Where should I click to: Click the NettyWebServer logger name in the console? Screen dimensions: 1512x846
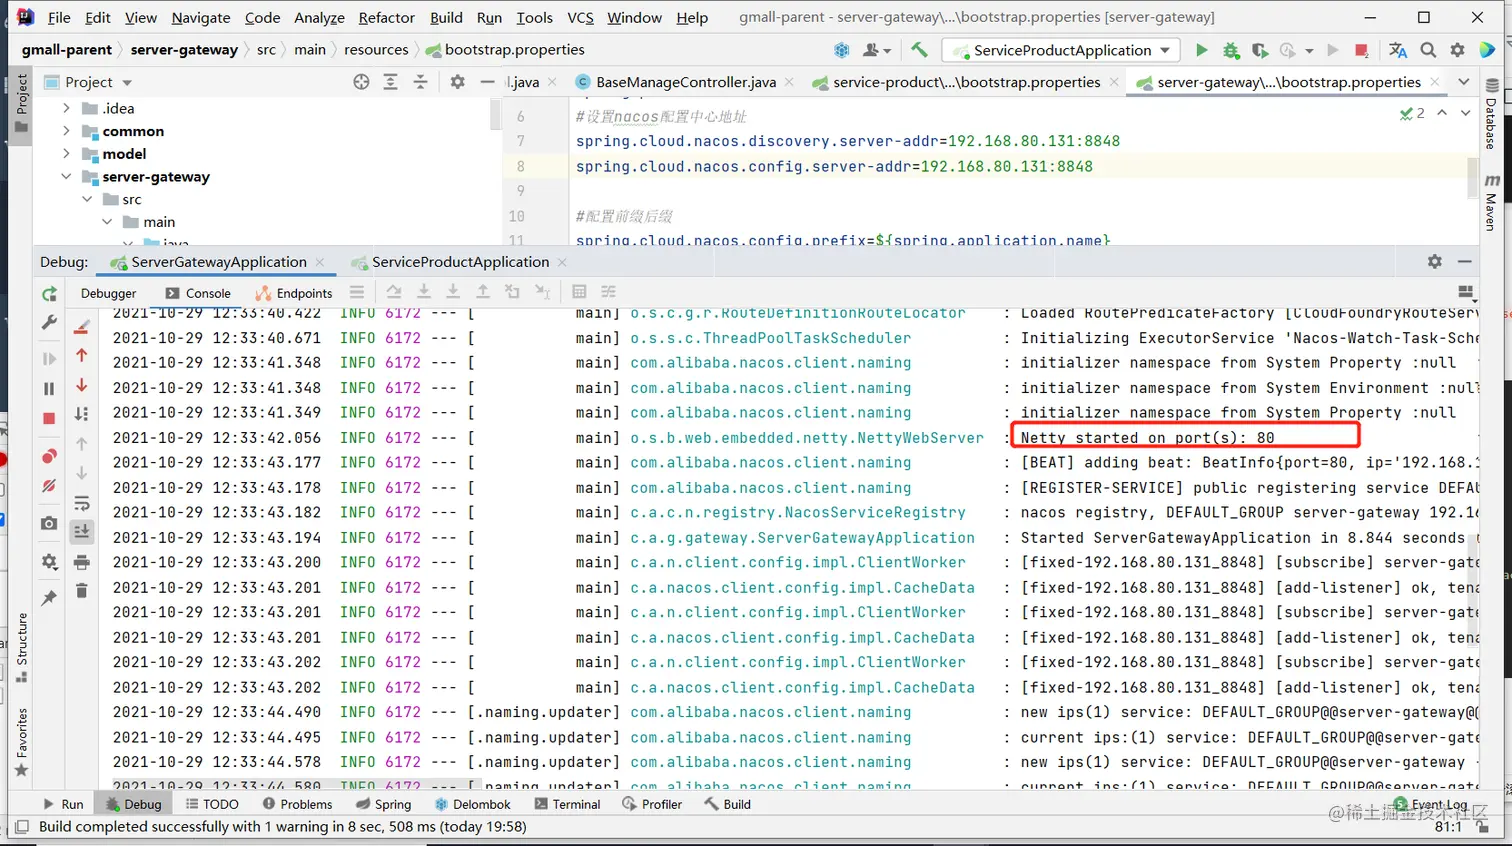coord(807,438)
